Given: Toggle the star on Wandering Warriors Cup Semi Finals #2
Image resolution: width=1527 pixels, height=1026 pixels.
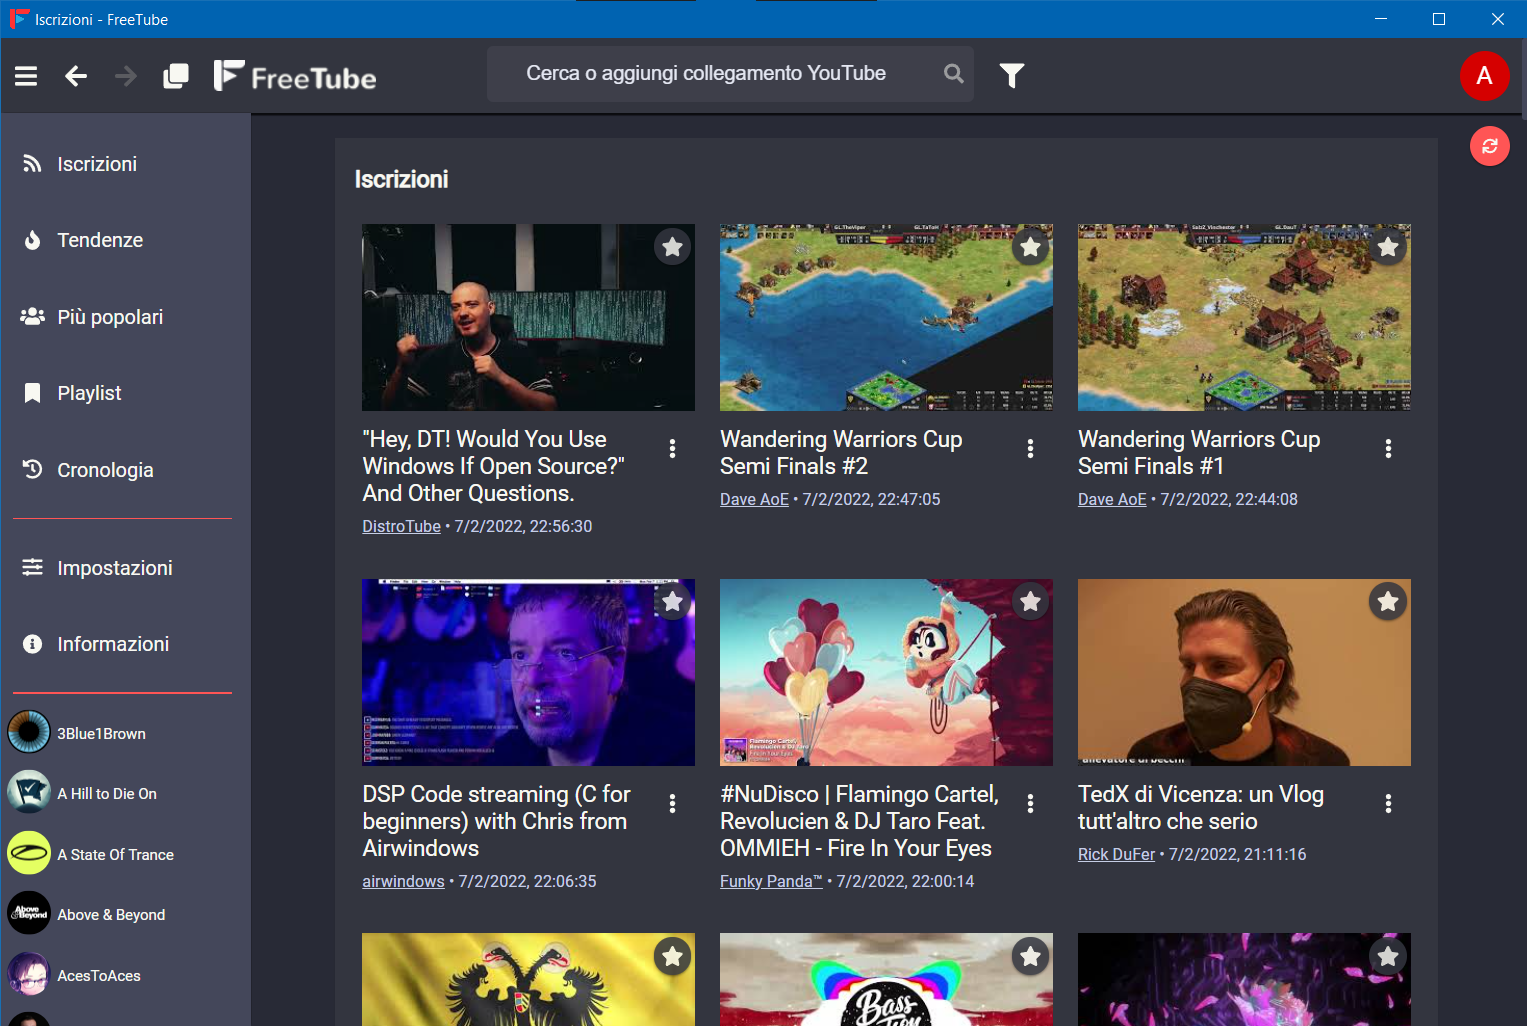Looking at the screenshot, I should (x=1030, y=246).
